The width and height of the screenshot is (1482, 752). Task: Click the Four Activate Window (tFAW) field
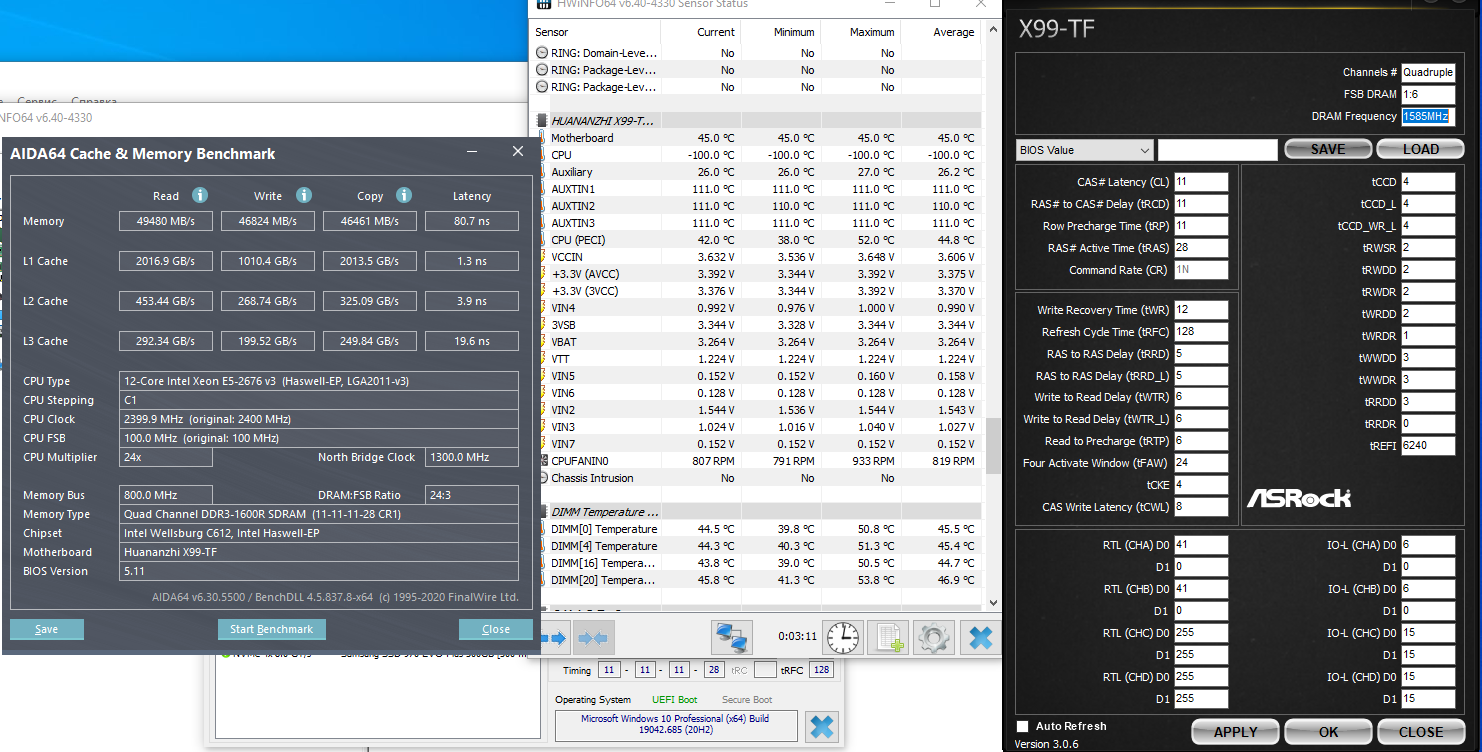coord(1200,463)
